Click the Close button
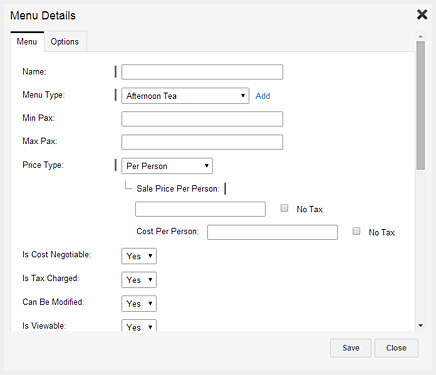 pos(396,348)
